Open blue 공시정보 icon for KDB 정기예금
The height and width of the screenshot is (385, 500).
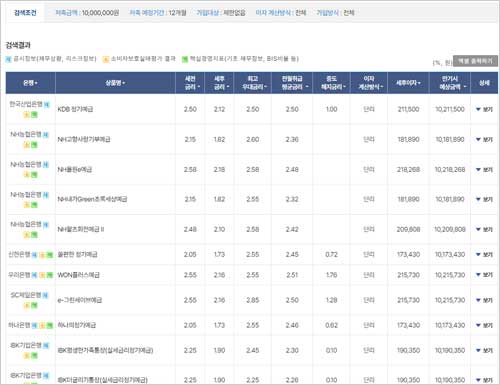(x=47, y=104)
